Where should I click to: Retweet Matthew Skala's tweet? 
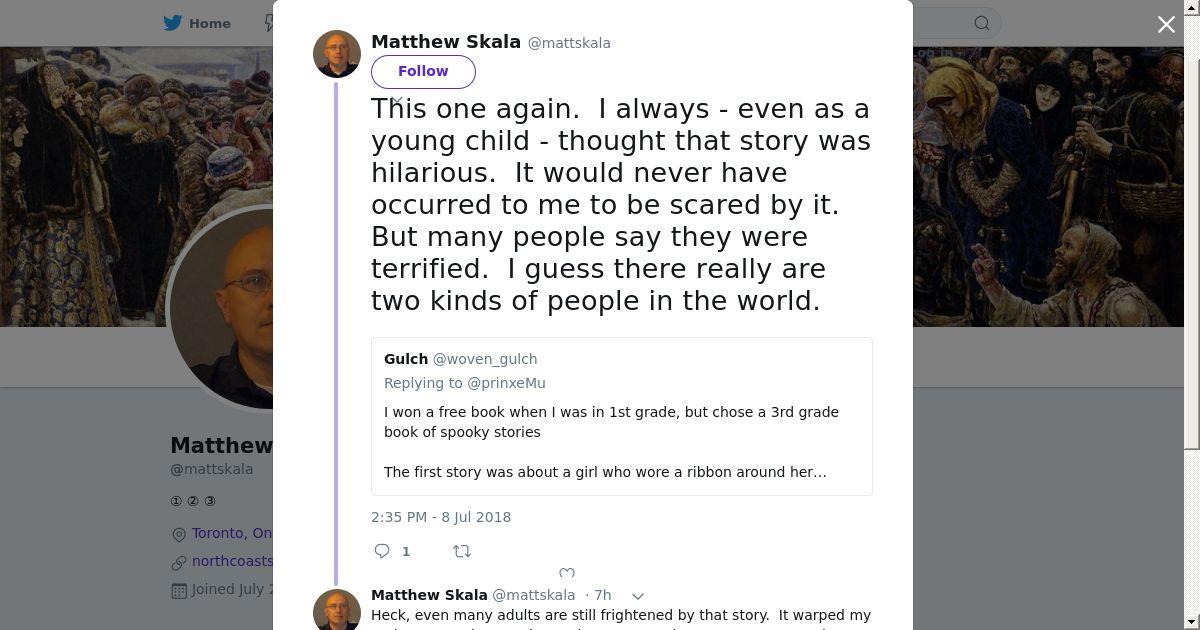point(462,551)
